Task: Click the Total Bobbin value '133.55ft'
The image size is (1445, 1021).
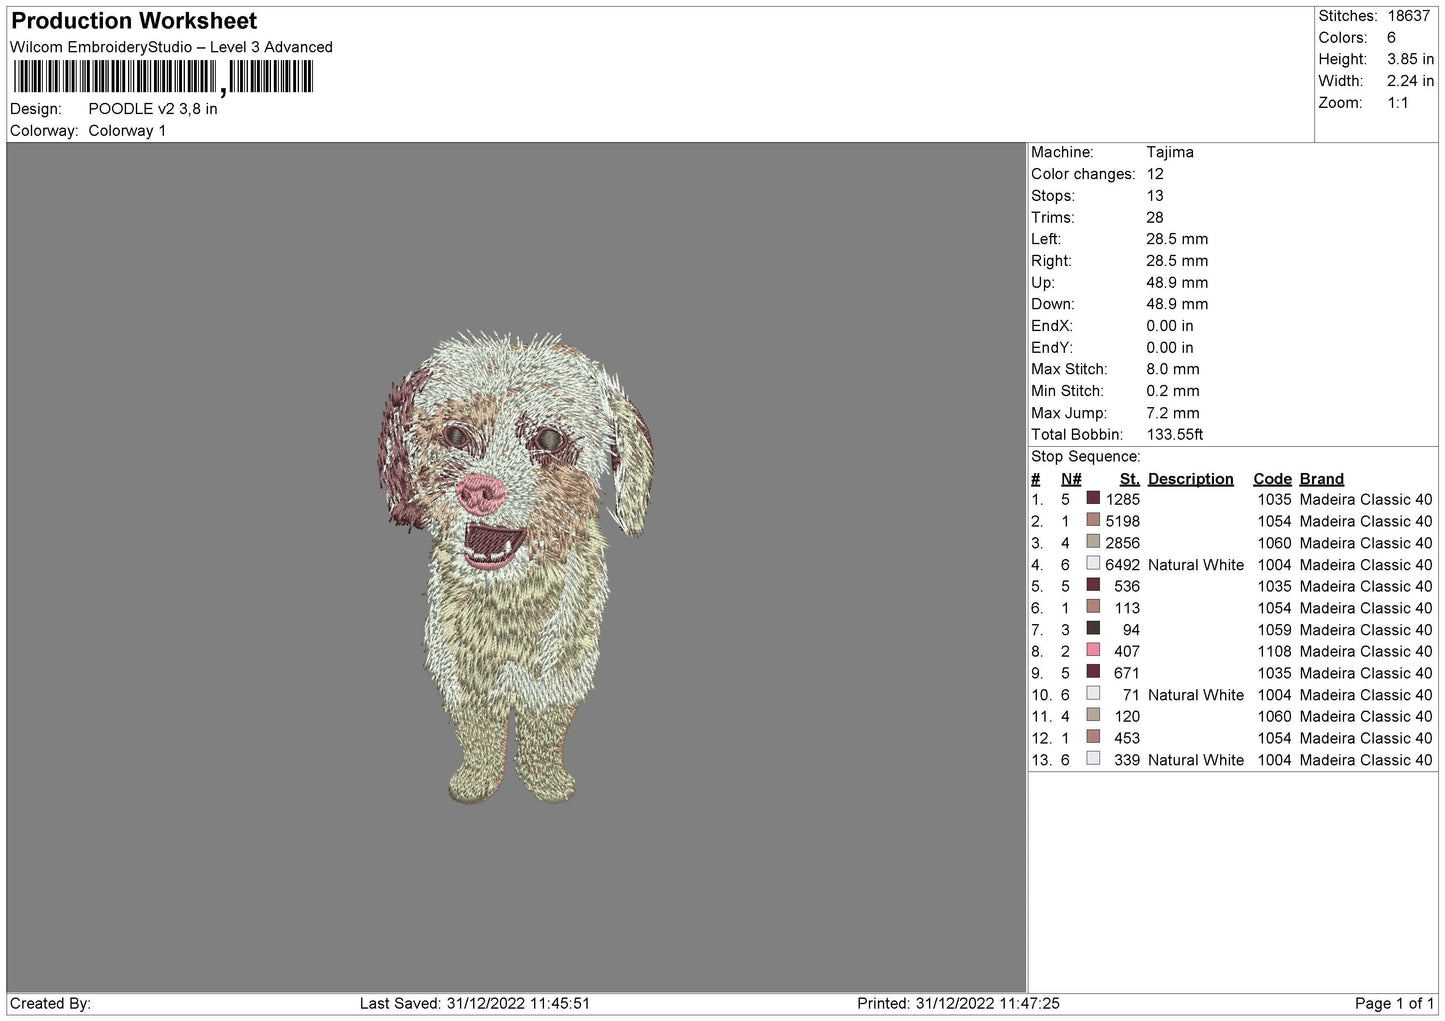Action: coord(1175,435)
